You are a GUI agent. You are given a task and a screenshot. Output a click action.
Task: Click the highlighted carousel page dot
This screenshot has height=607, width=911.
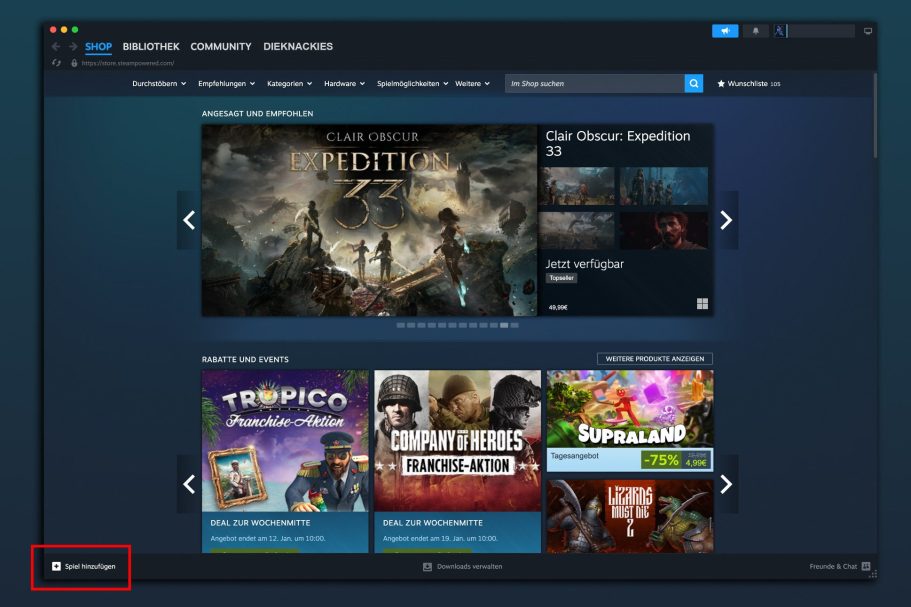click(504, 325)
